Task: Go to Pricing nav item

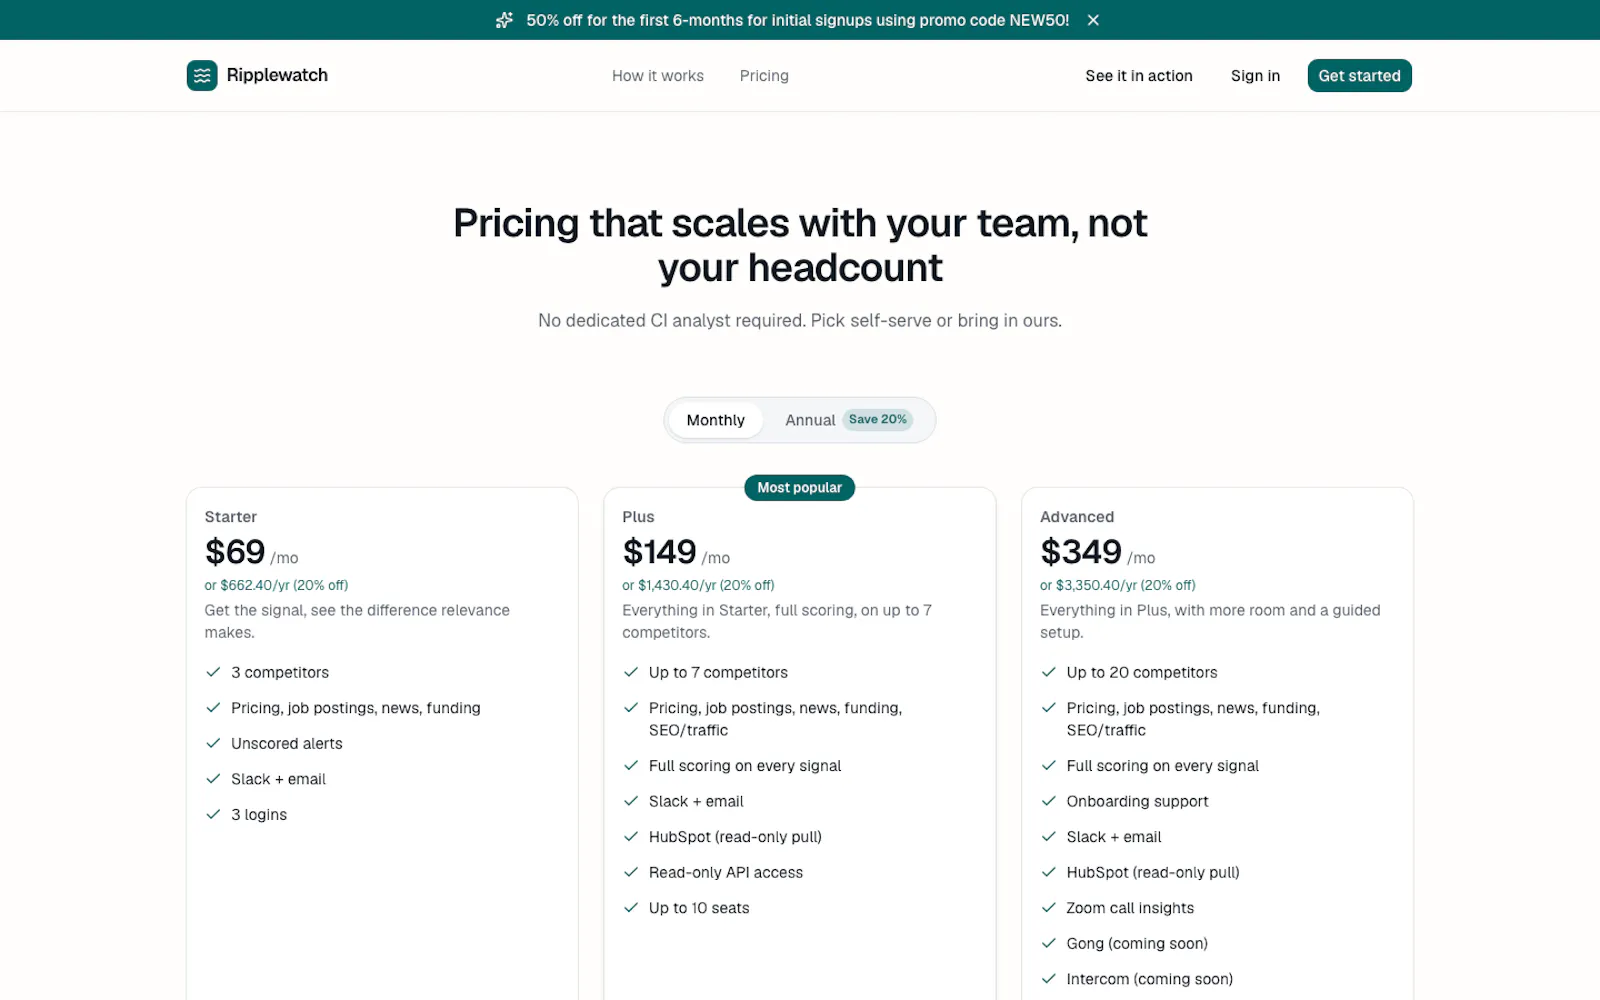Action: coord(764,76)
